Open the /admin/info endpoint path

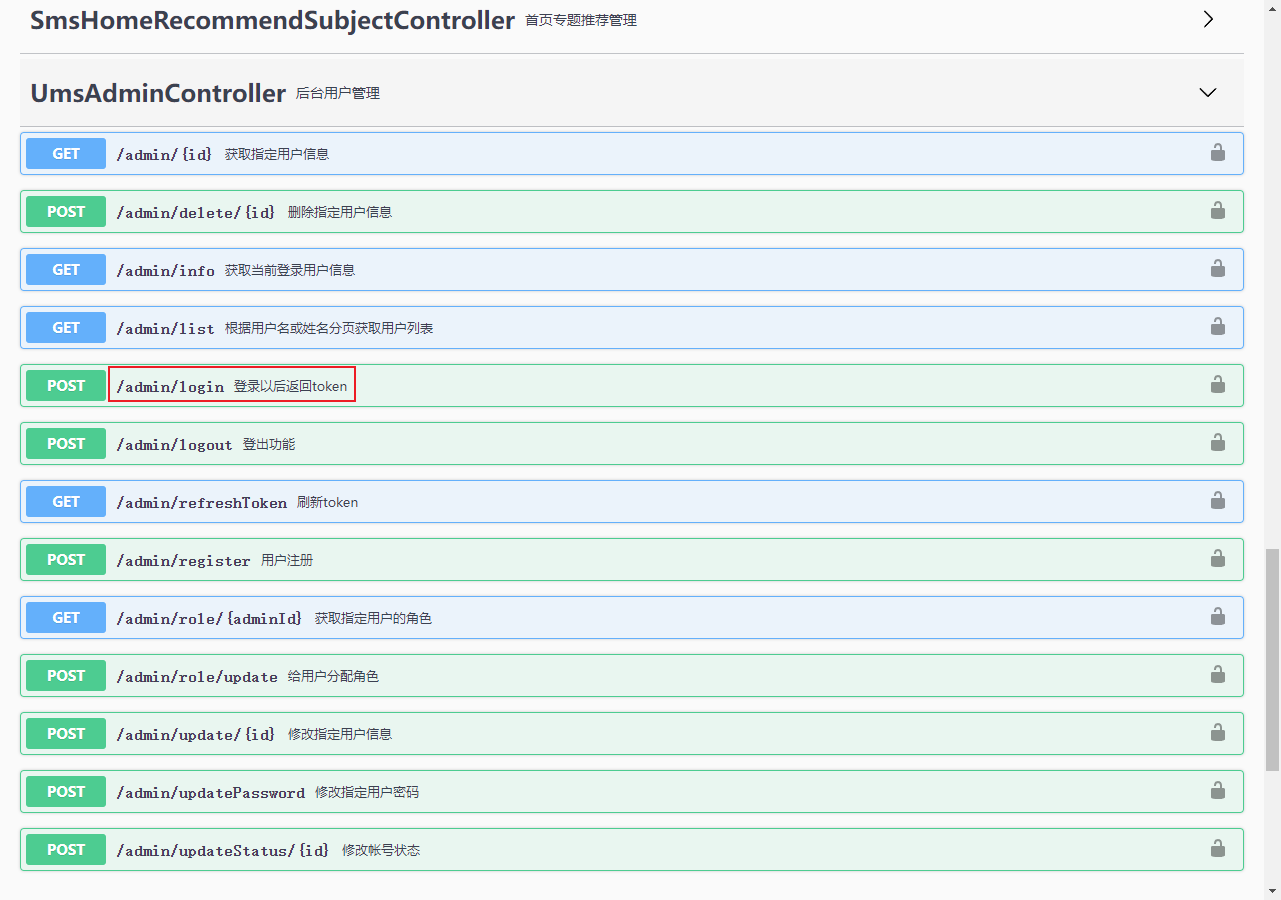pyautogui.click(x=166, y=270)
